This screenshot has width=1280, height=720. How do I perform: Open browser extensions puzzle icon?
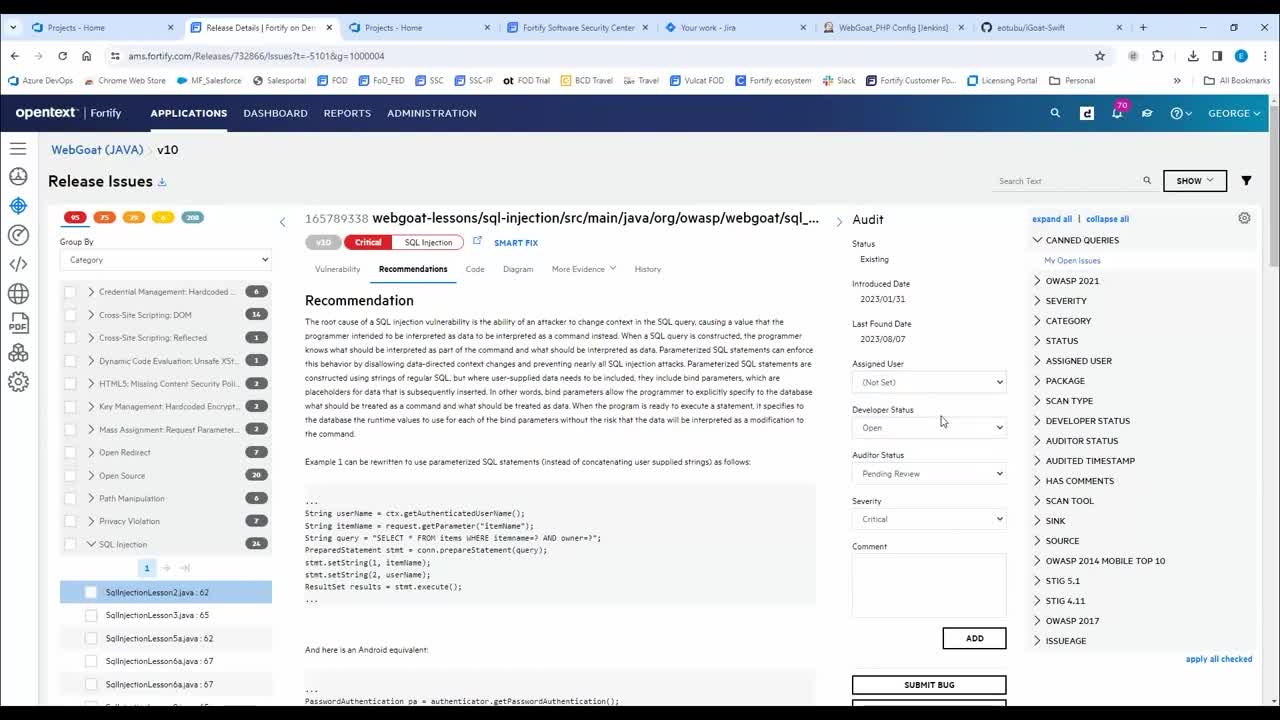coord(1158,56)
